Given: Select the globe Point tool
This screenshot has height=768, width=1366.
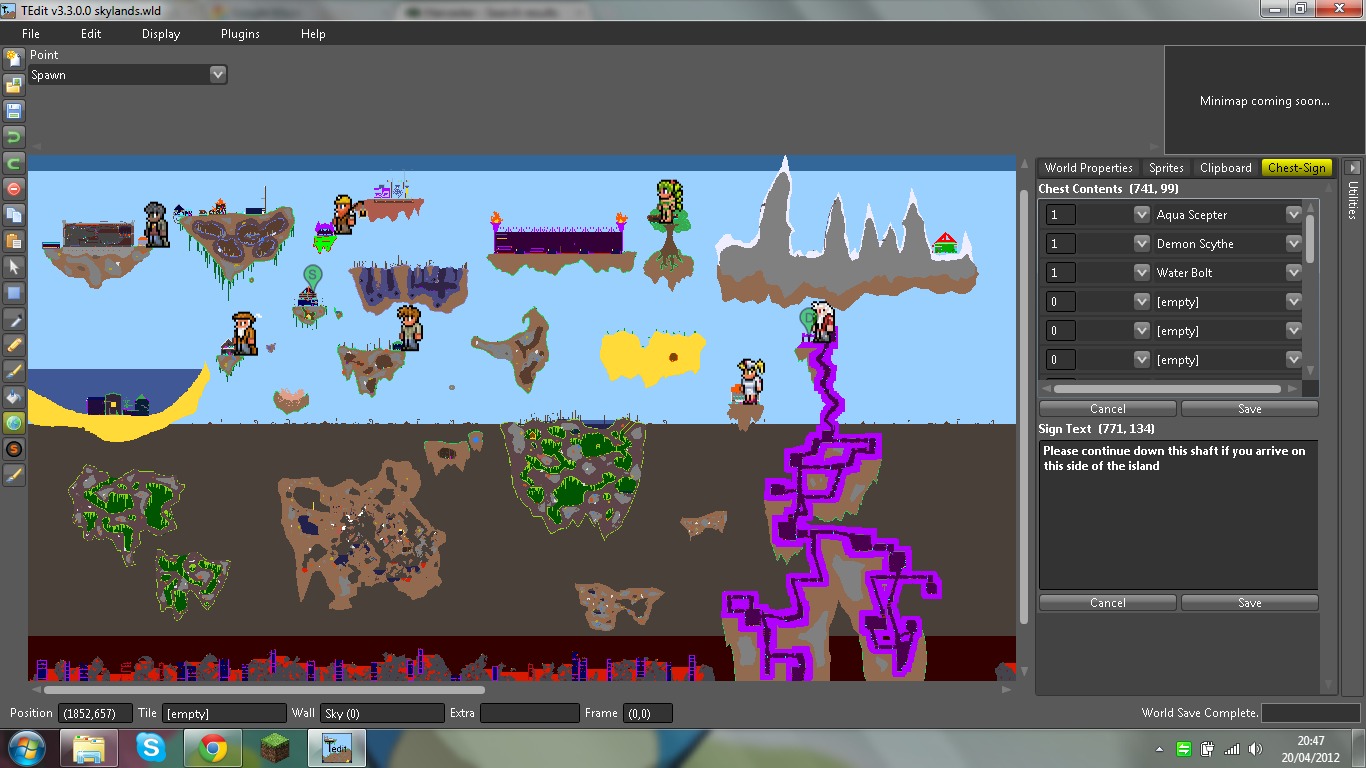Looking at the screenshot, I should pyautogui.click(x=14, y=422).
